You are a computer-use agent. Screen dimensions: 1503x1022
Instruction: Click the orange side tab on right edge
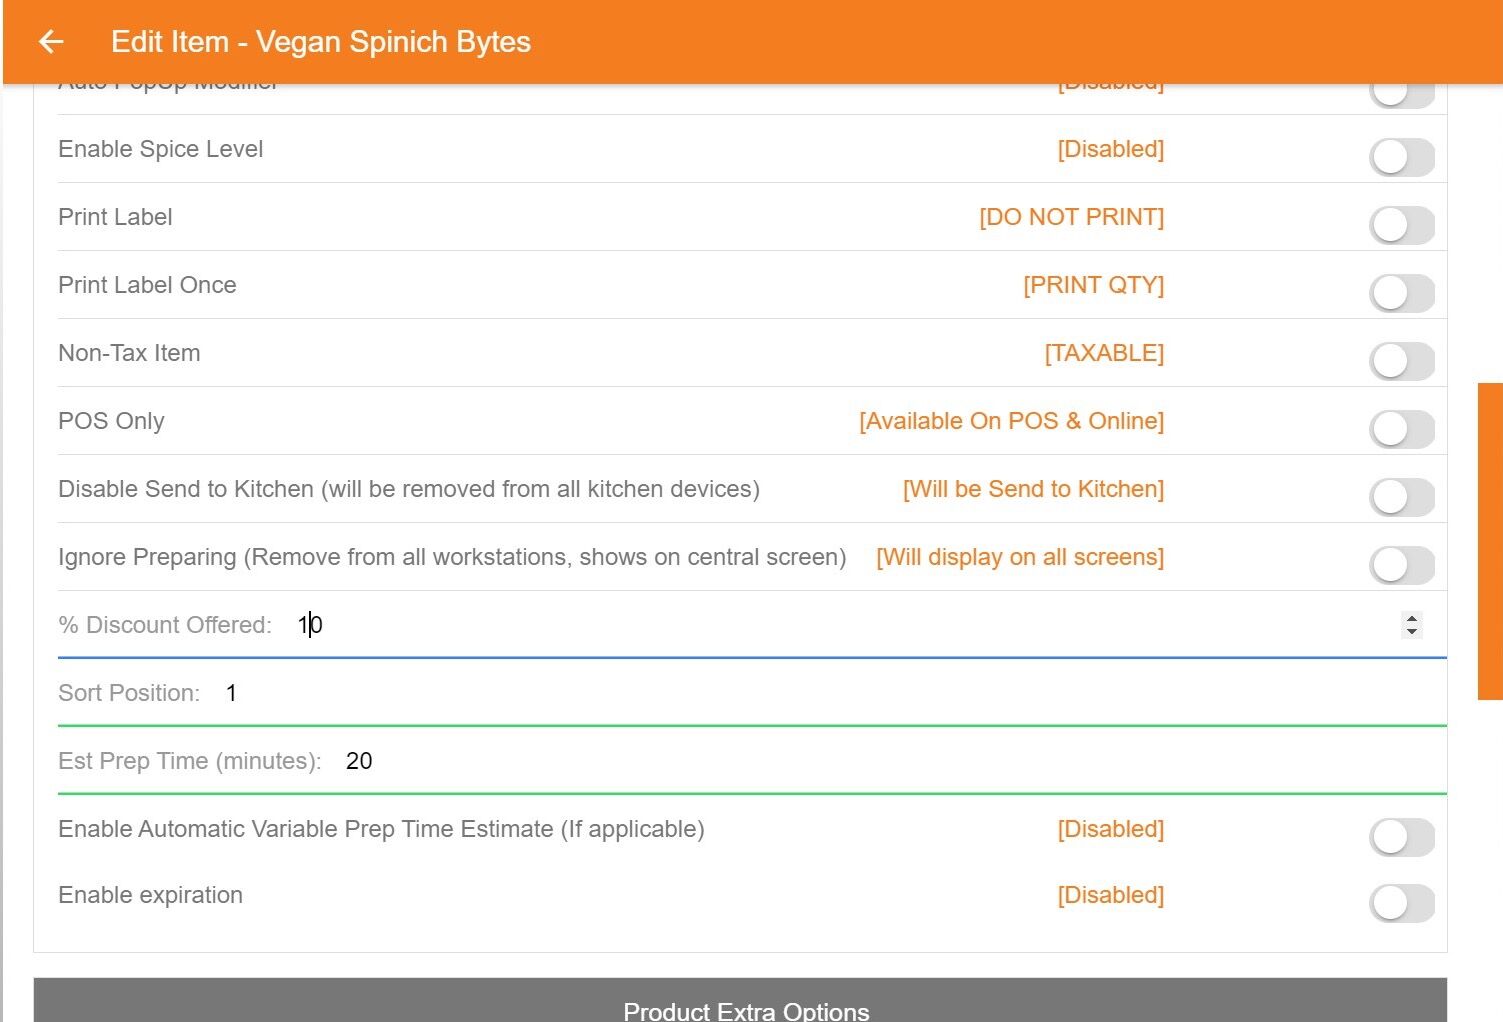1490,540
